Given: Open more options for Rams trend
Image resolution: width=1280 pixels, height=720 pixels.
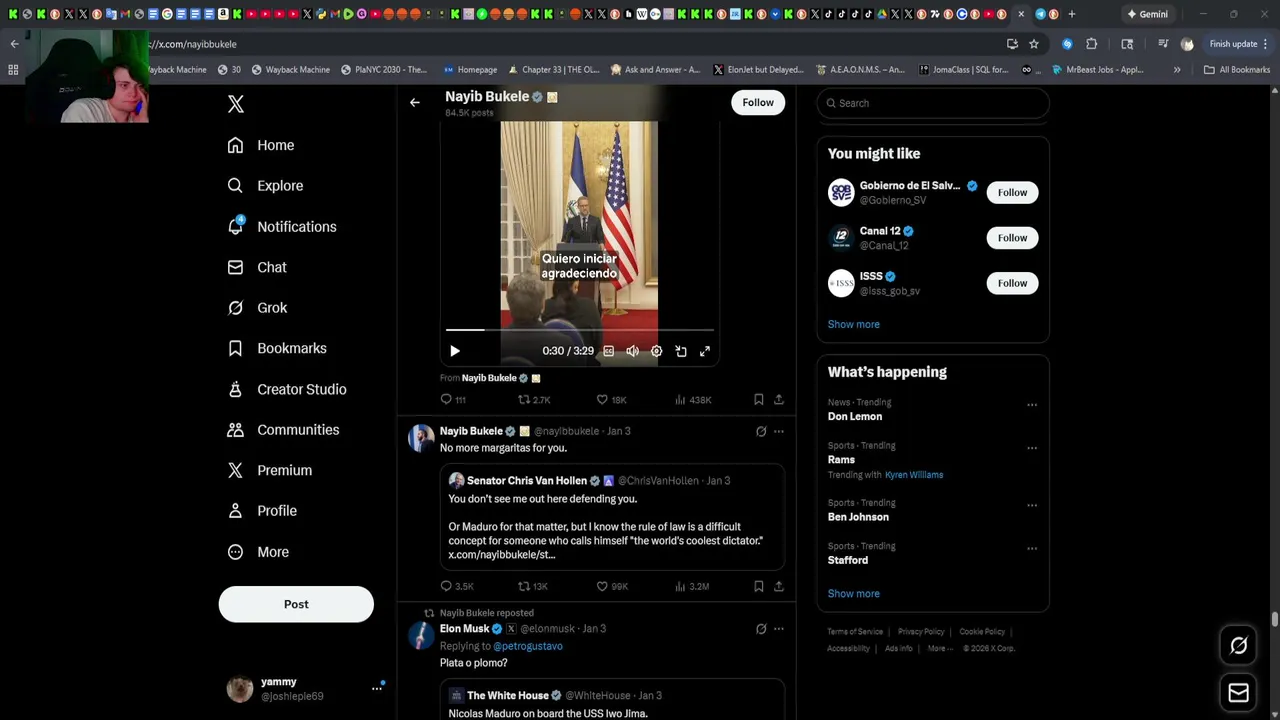Looking at the screenshot, I should (x=1032, y=448).
